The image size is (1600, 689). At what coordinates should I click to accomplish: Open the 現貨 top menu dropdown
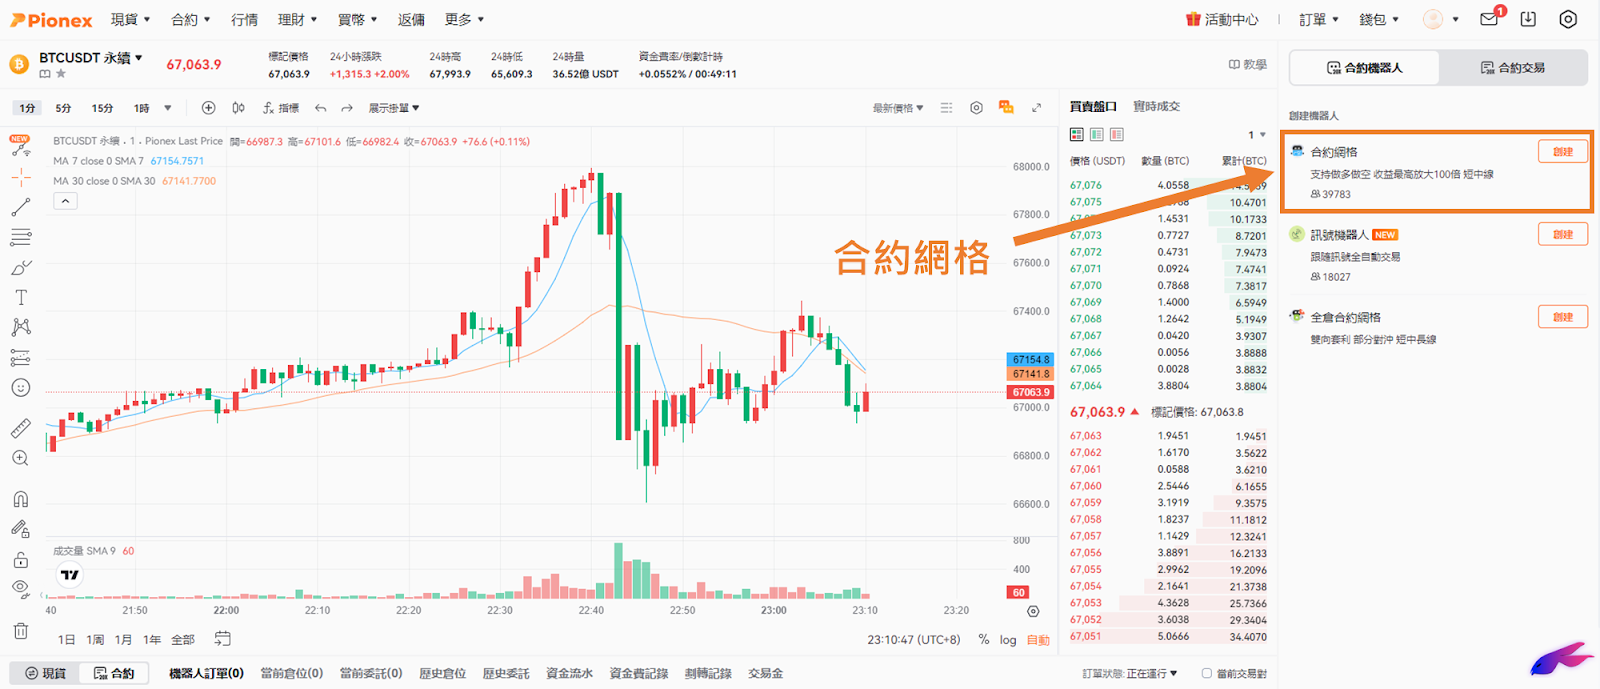coord(131,19)
